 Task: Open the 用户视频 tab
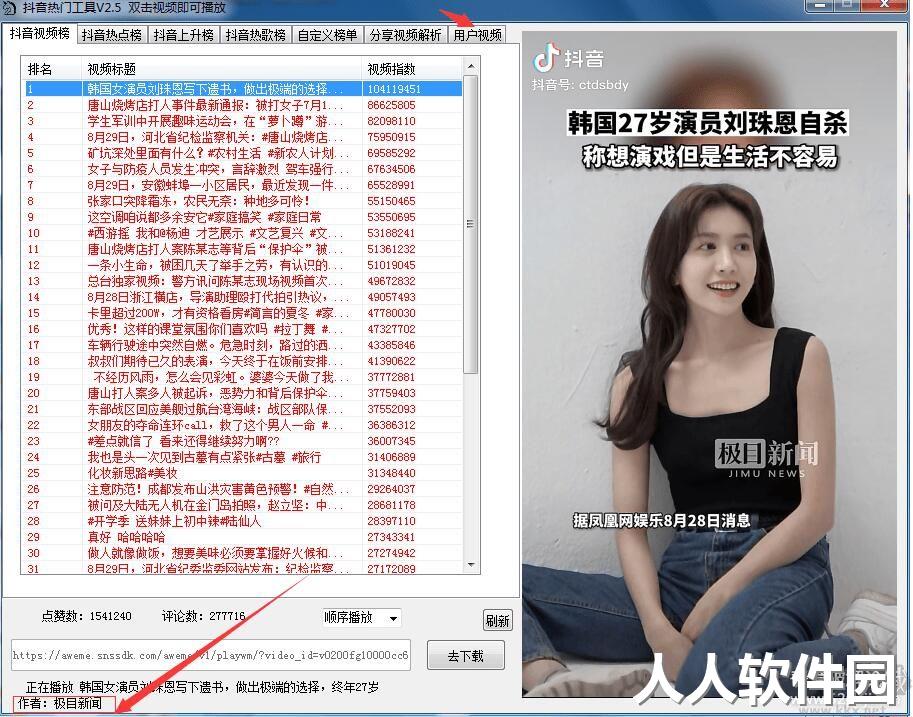477,35
